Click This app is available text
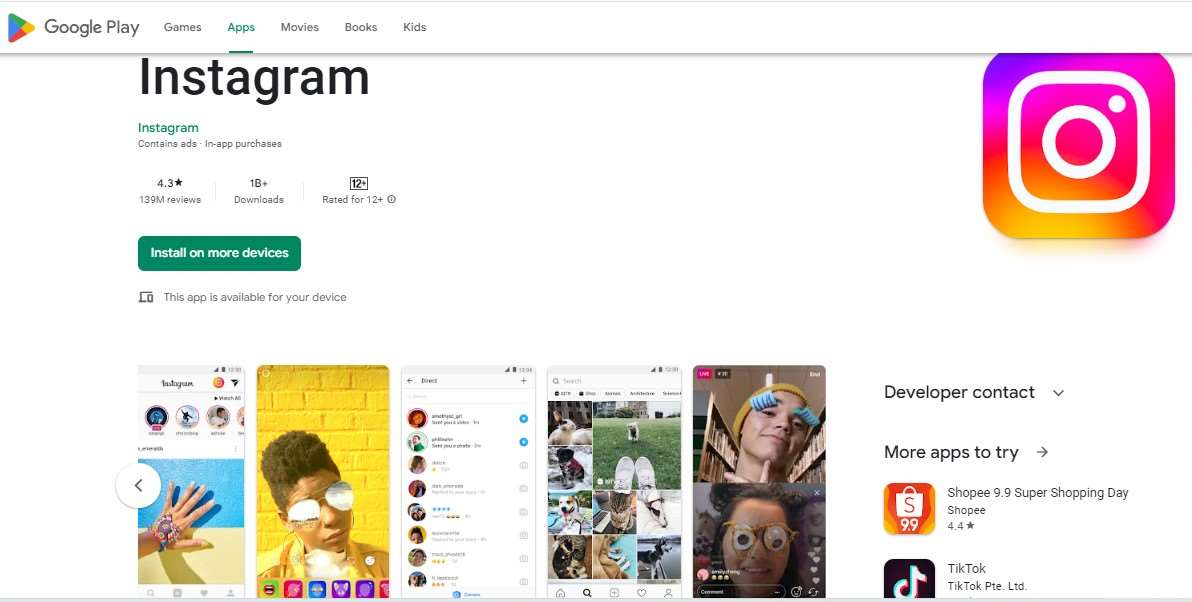1192x602 pixels. pos(255,297)
